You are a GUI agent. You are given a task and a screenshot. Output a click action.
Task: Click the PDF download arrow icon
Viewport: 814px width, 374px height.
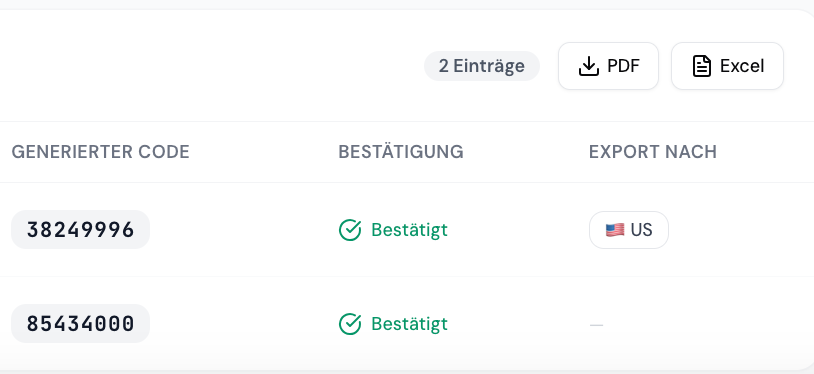click(x=589, y=66)
